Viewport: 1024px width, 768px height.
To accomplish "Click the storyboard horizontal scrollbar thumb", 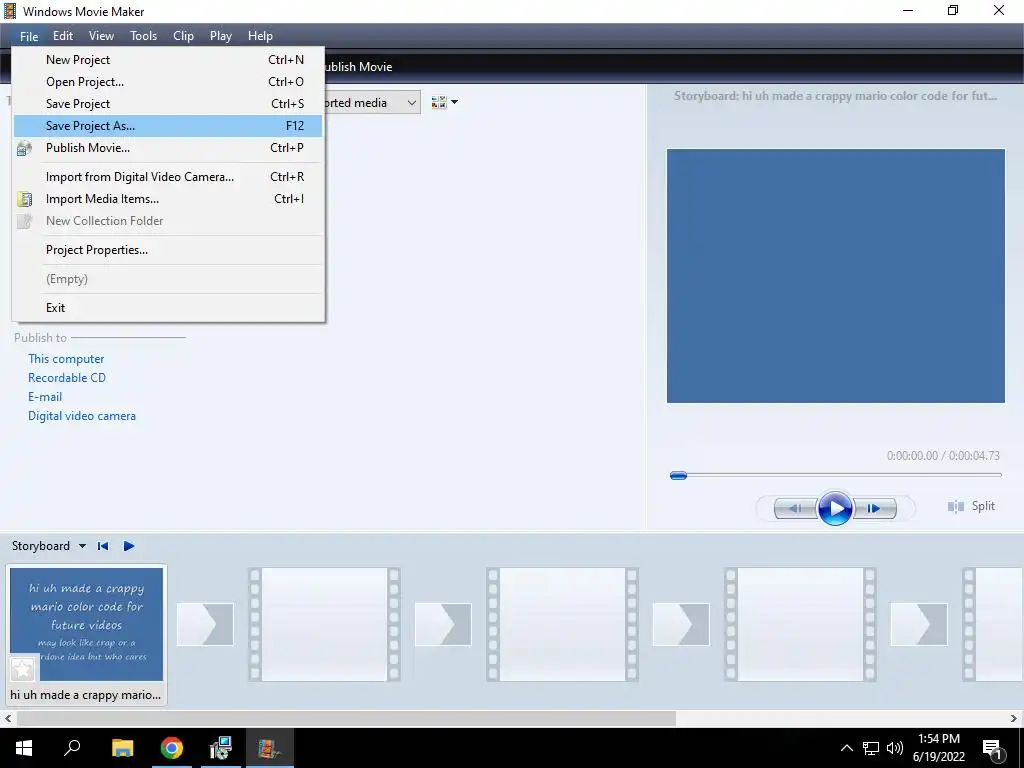I will [x=346, y=718].
